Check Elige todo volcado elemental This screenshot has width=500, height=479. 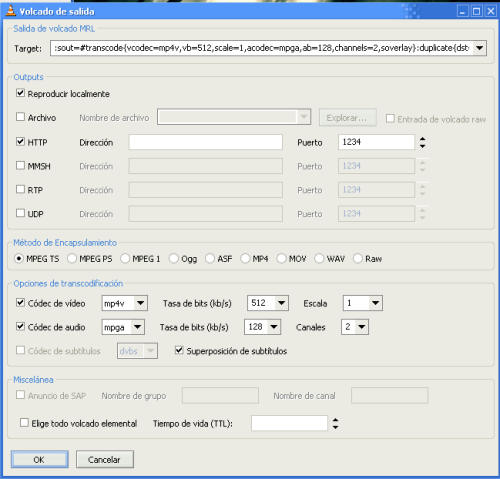coord(24,423)
